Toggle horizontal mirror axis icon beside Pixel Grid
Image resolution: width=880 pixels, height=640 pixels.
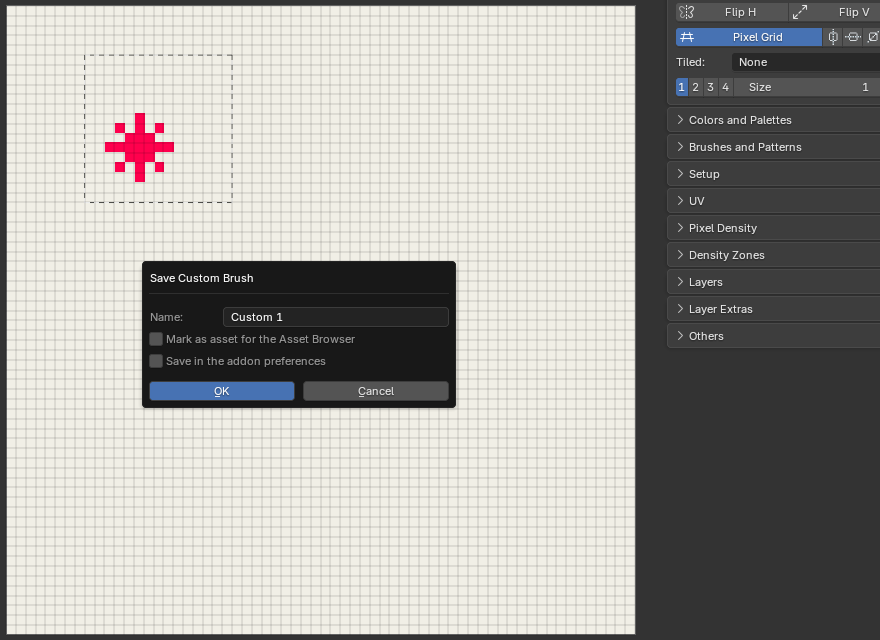pos(852,37)
